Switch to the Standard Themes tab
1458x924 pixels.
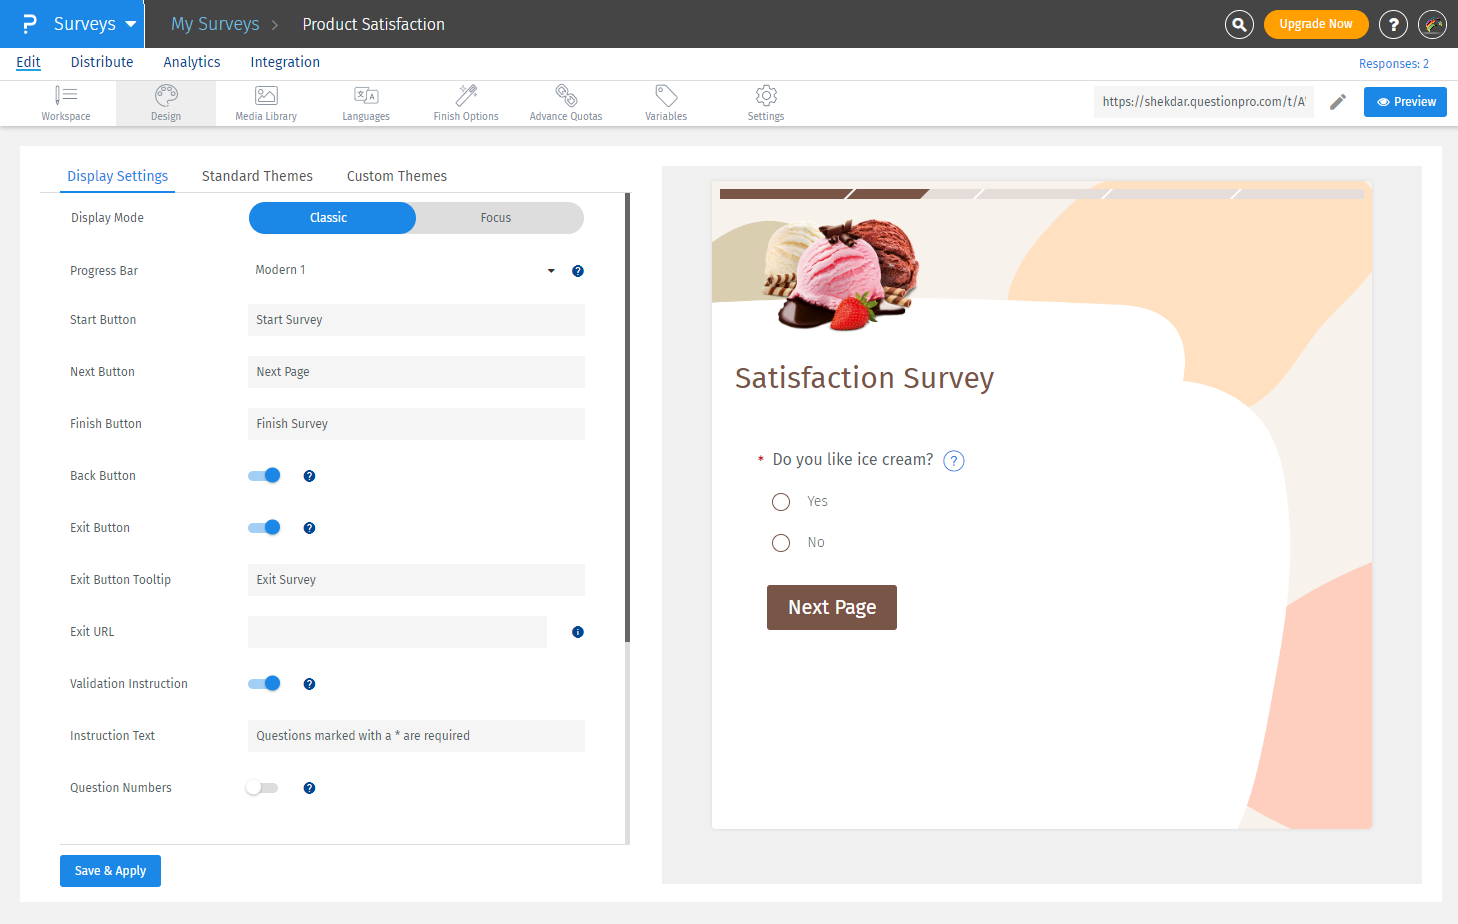(257, 176)
